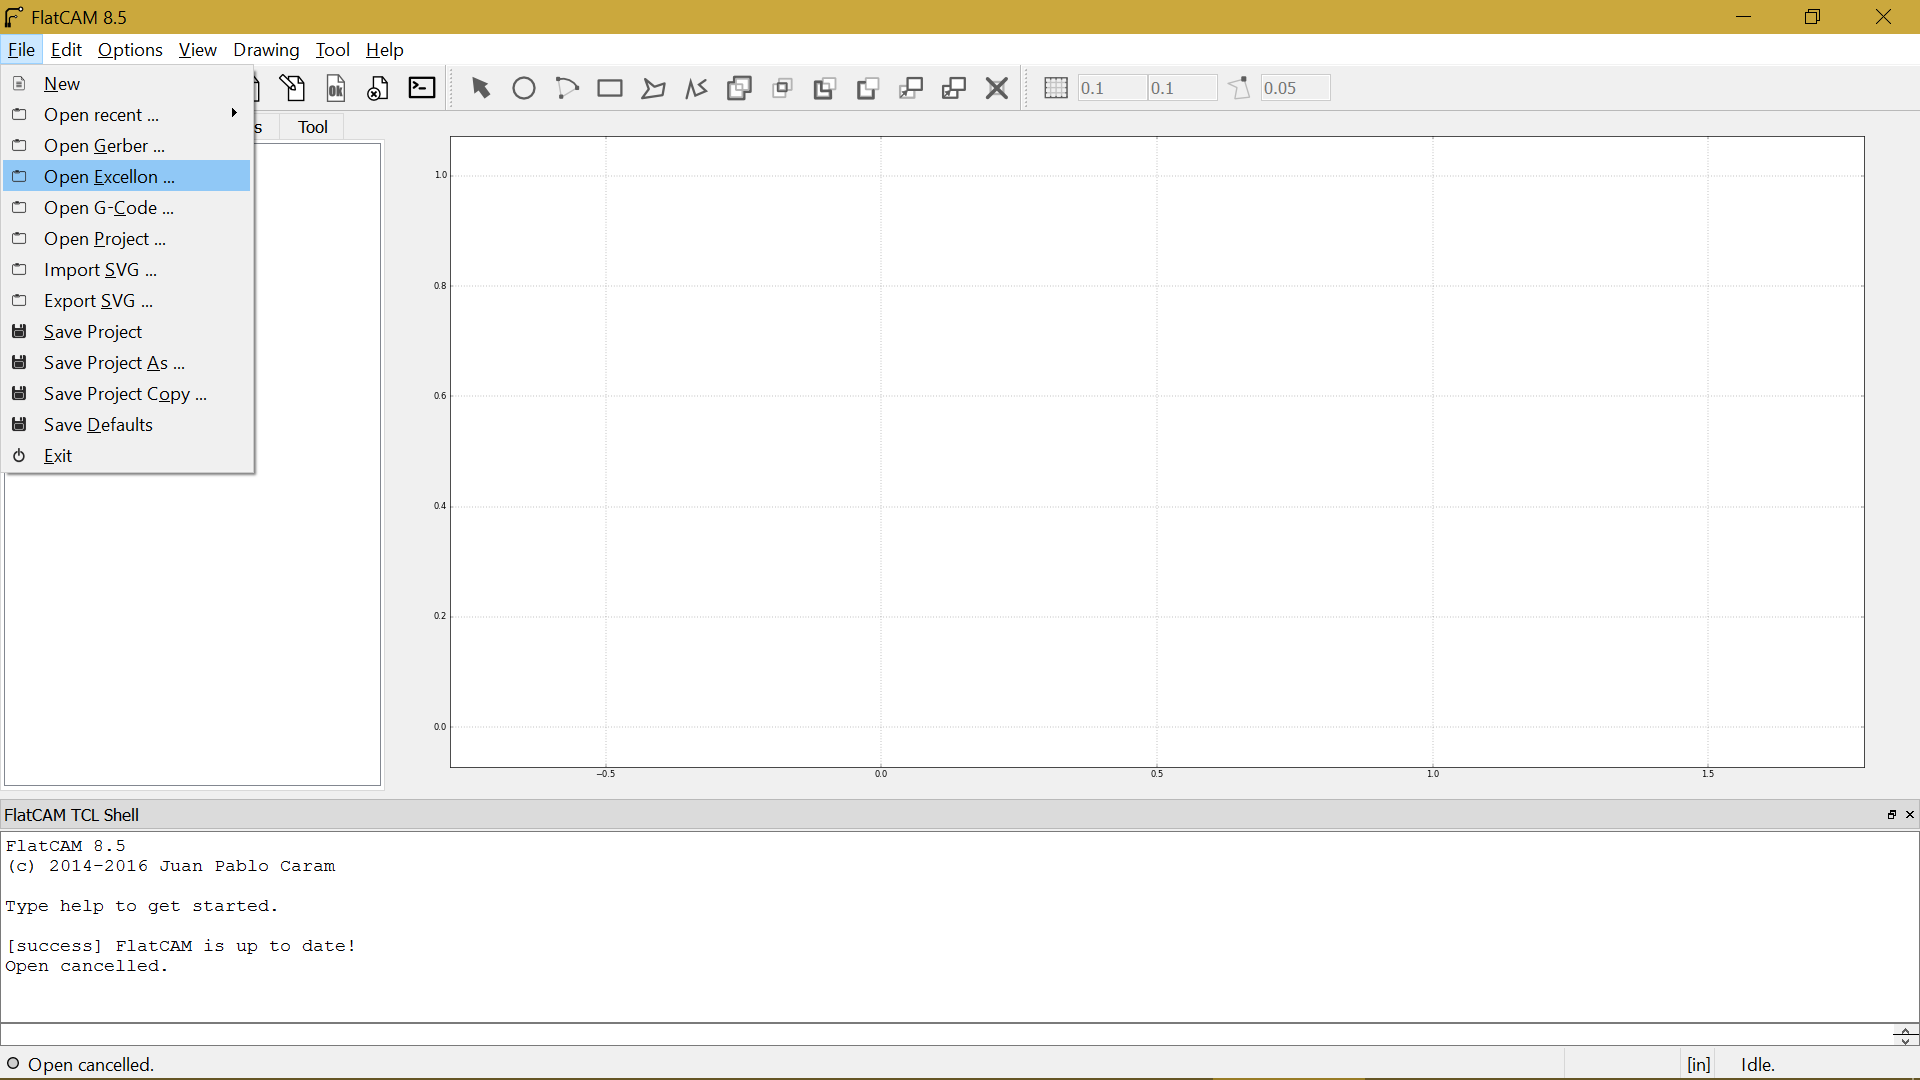Click the TCL Shell command input line
1920x1080 pixels.
coord(945,1035)
